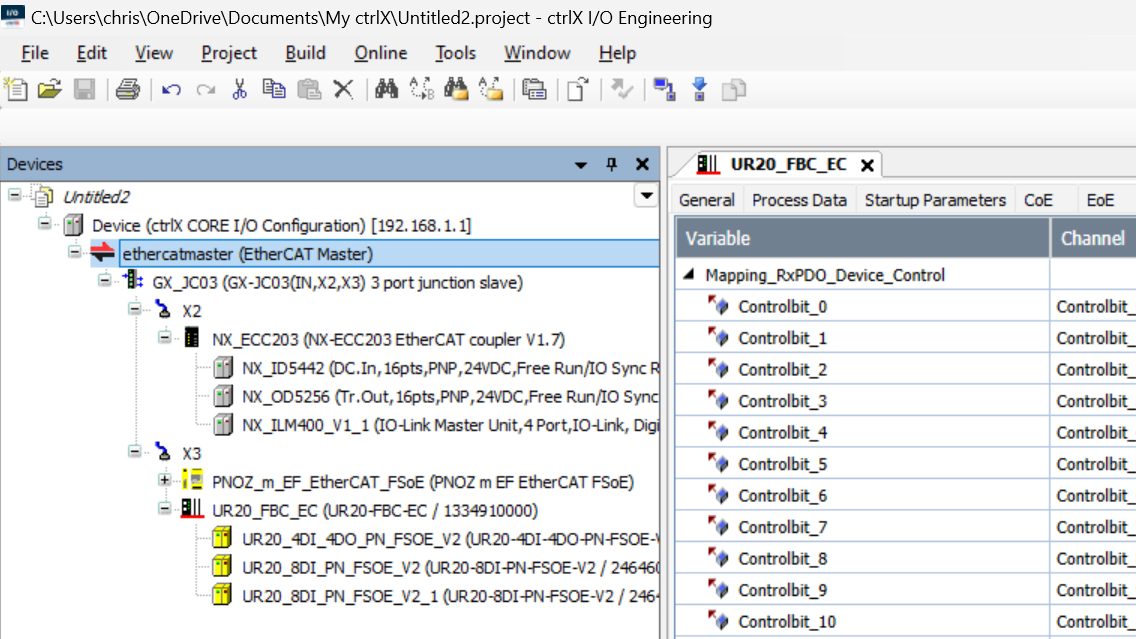Click the Replace A-B icon

(422, 89)
